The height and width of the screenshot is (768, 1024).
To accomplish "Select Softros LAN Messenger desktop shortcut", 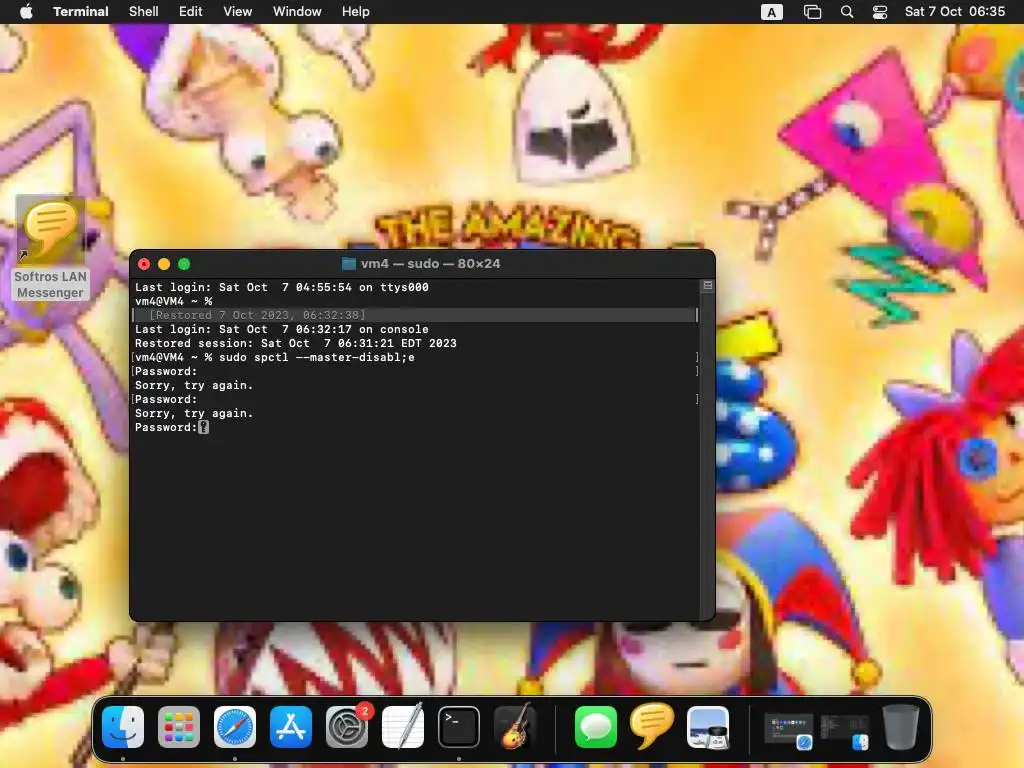I will [50, 248].
